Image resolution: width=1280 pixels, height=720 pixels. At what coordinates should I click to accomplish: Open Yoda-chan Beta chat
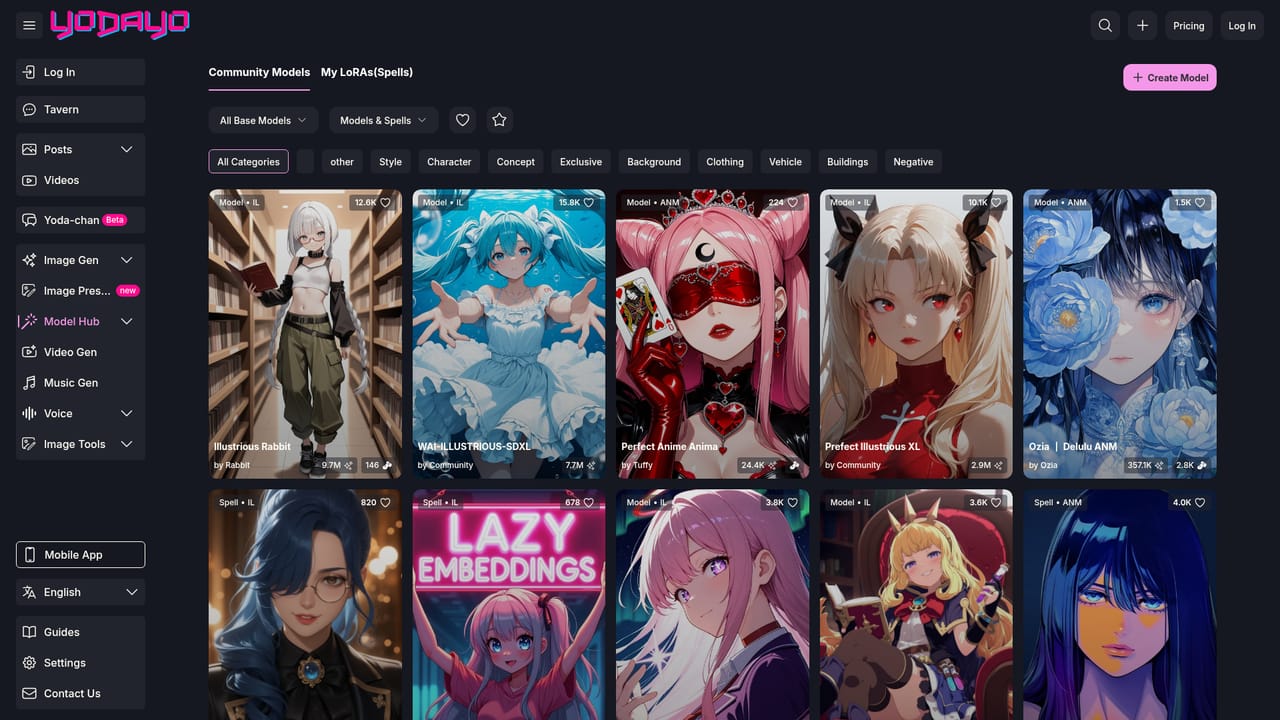coord(80,220)
